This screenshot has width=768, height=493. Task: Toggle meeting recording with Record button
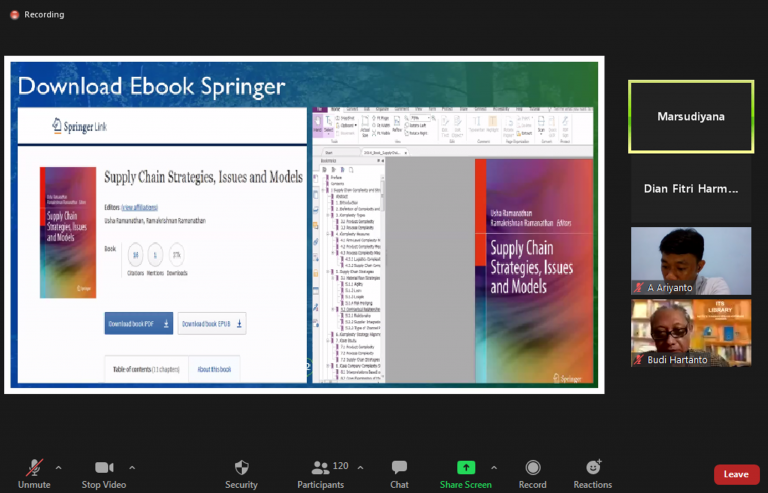532,467
